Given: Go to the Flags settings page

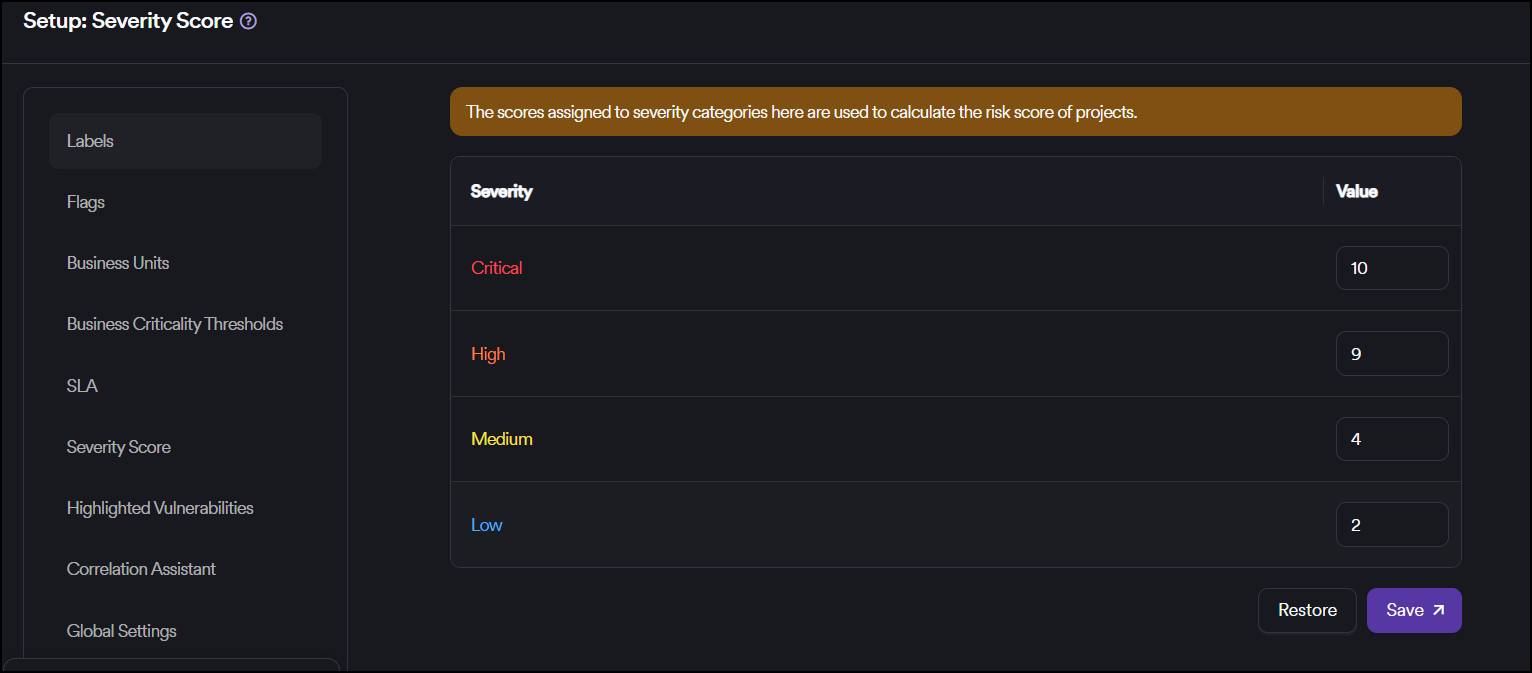Looking at the screenshot, I should click(86, 202).
